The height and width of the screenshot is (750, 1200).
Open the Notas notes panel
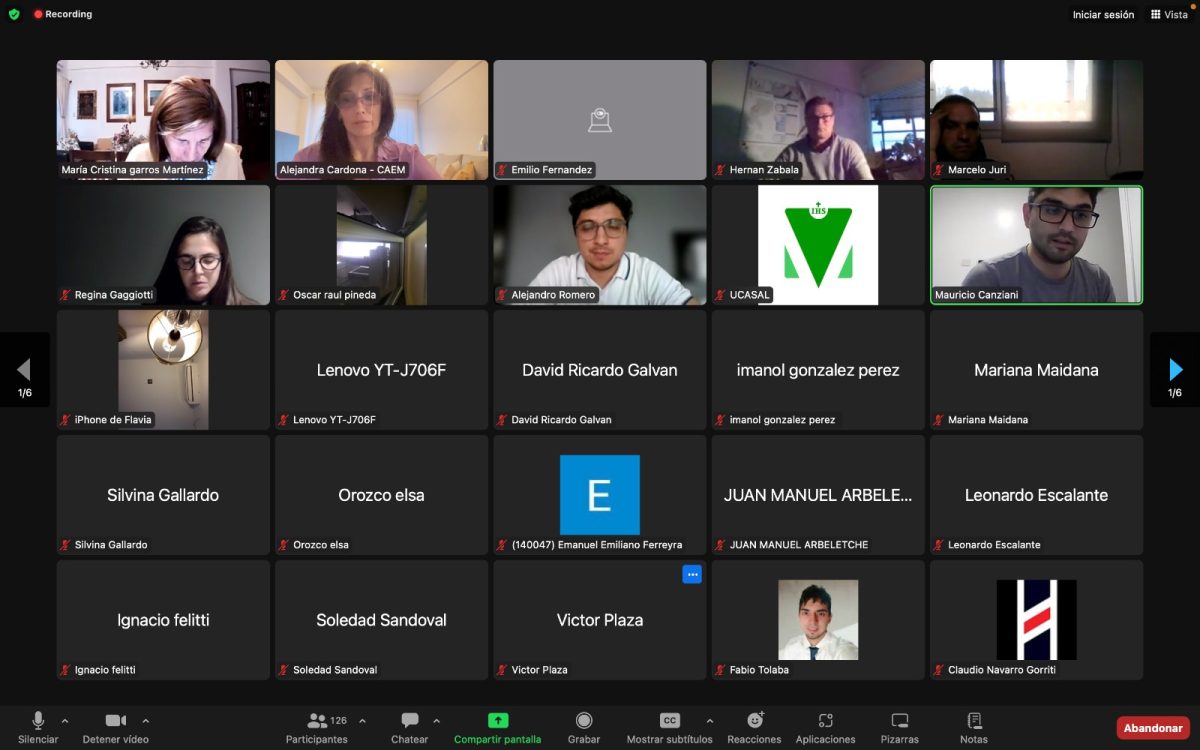973,727
